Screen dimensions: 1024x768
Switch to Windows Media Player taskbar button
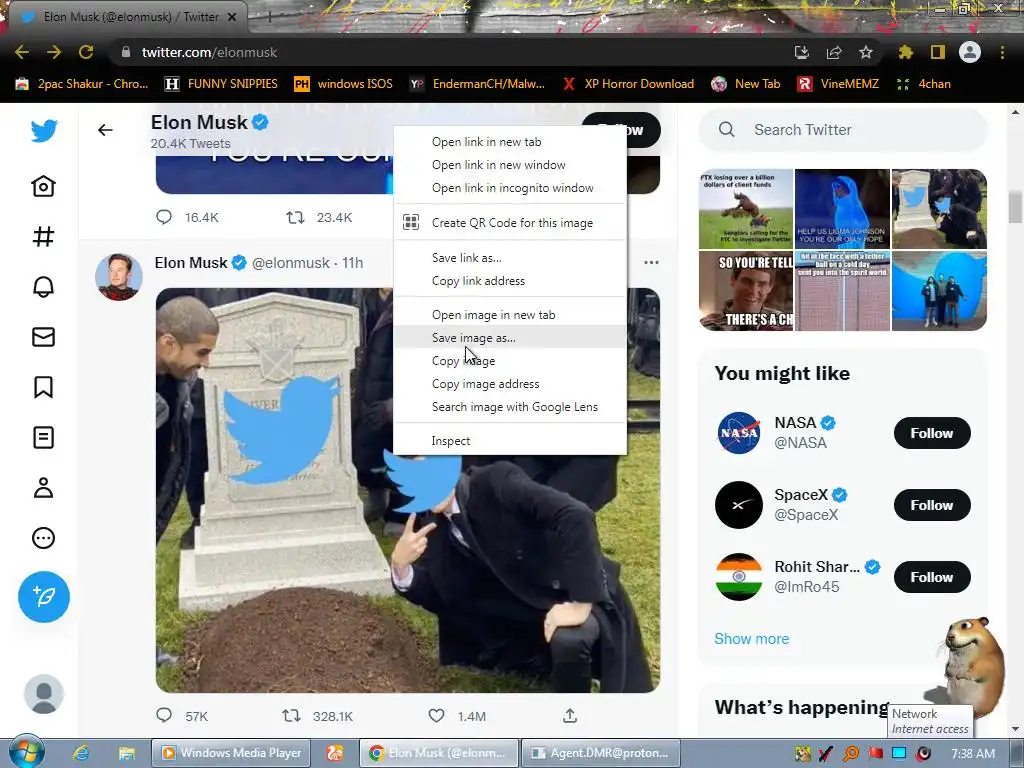tap(231, 753)
